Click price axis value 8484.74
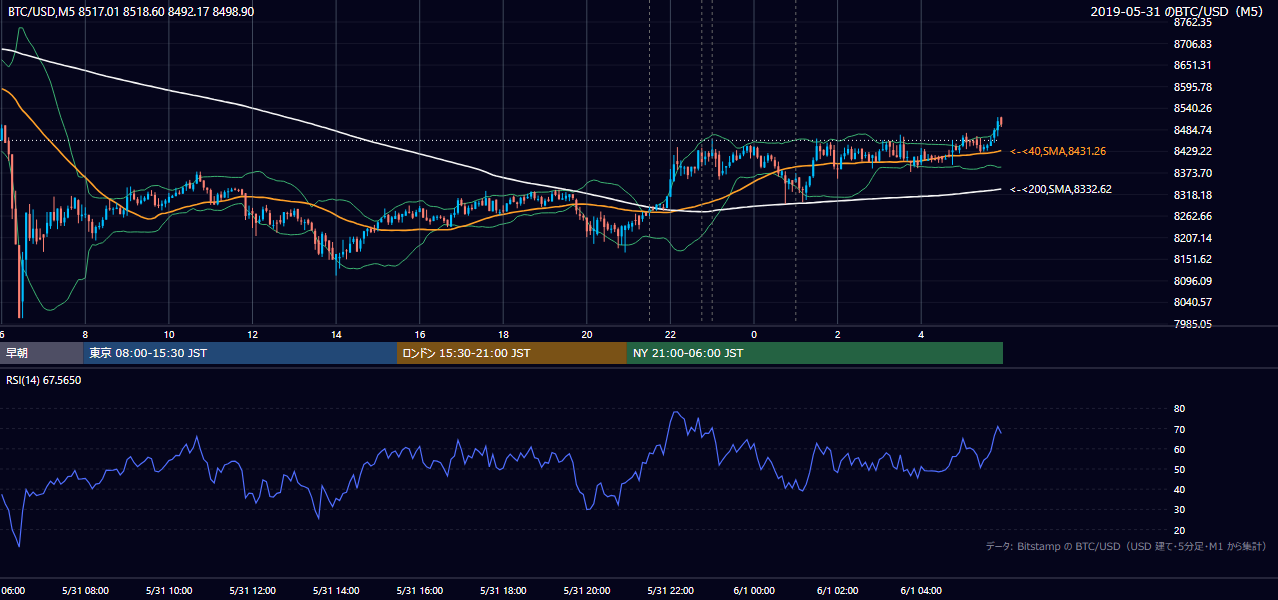 1193,130
